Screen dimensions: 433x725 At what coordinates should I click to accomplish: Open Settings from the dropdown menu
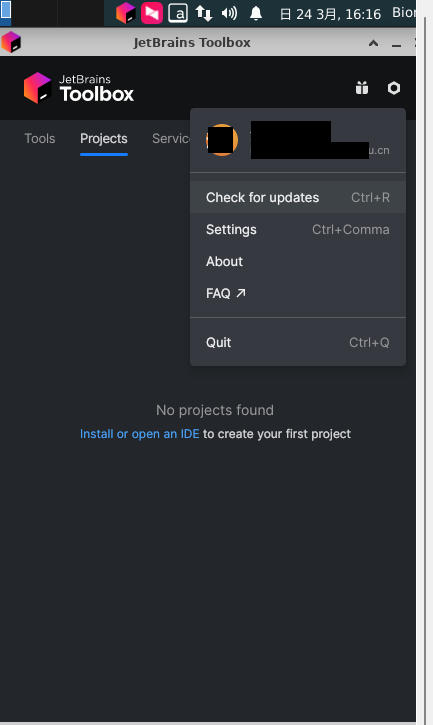[298, 229]
